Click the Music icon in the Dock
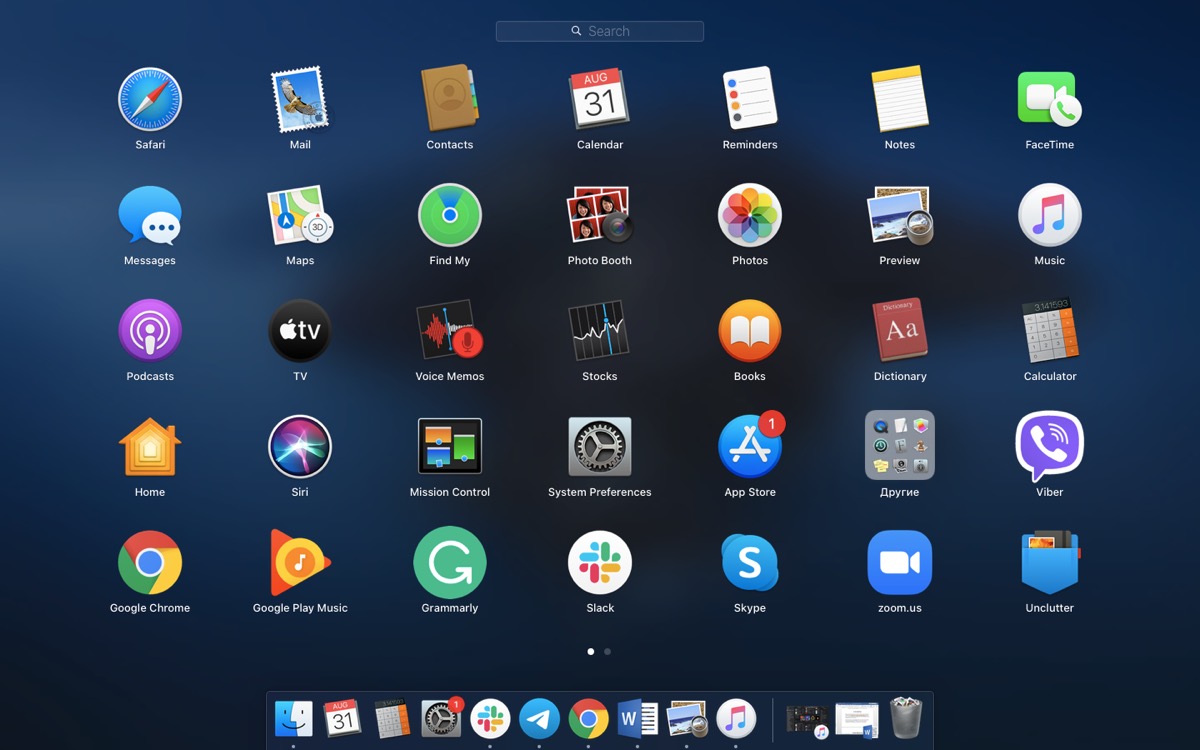This screenshot has height=750, width=1200. 736,718
